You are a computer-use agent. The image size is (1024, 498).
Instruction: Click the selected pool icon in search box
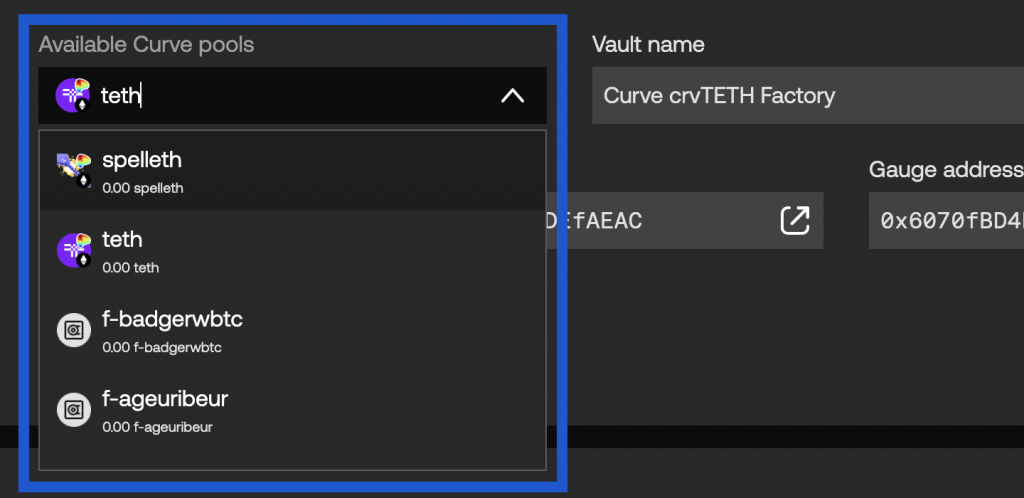click(72, 95)
